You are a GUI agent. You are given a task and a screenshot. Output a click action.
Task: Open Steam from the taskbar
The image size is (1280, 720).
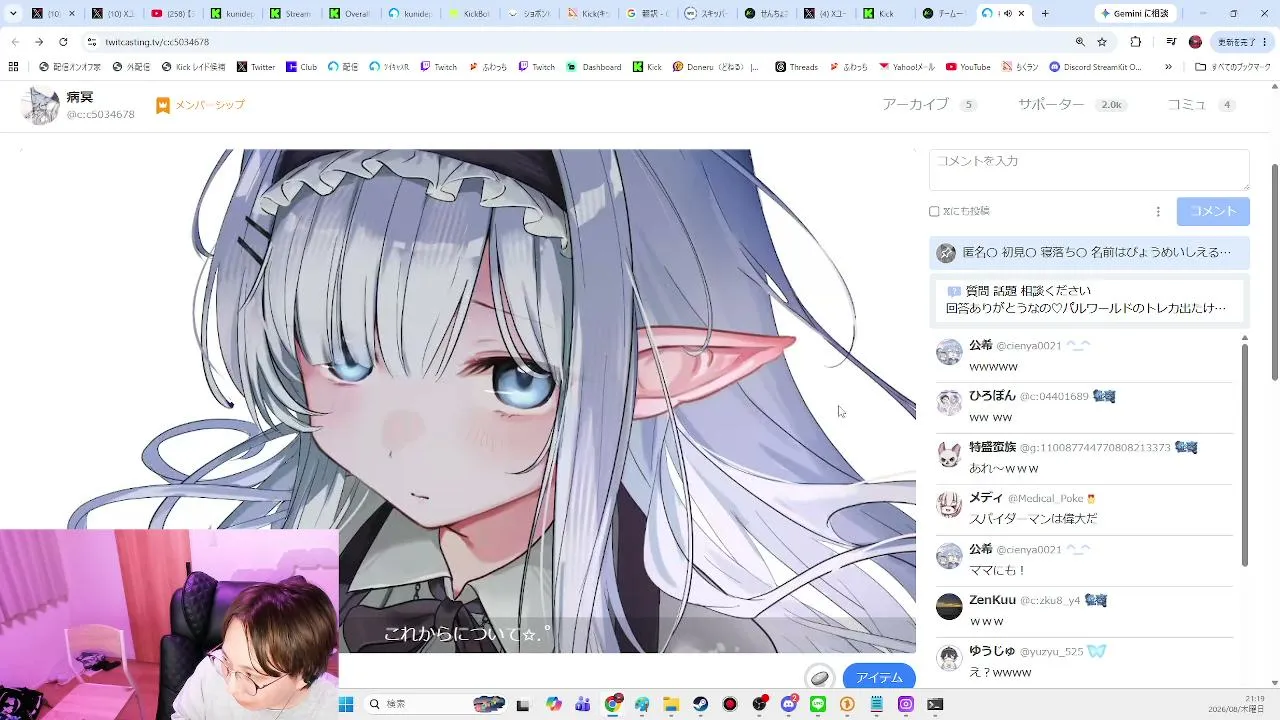click(701, 704)
